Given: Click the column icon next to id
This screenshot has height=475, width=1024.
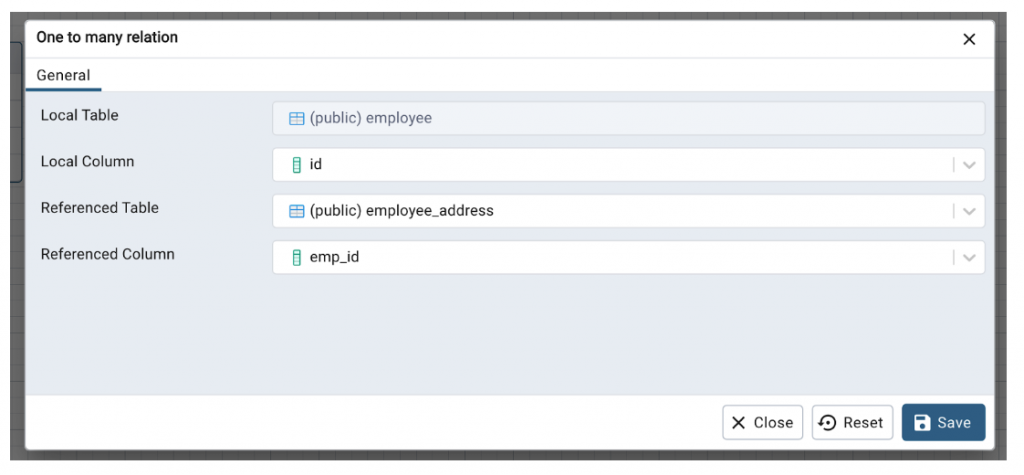Looking at the screenshot, I should pos(296,165).
